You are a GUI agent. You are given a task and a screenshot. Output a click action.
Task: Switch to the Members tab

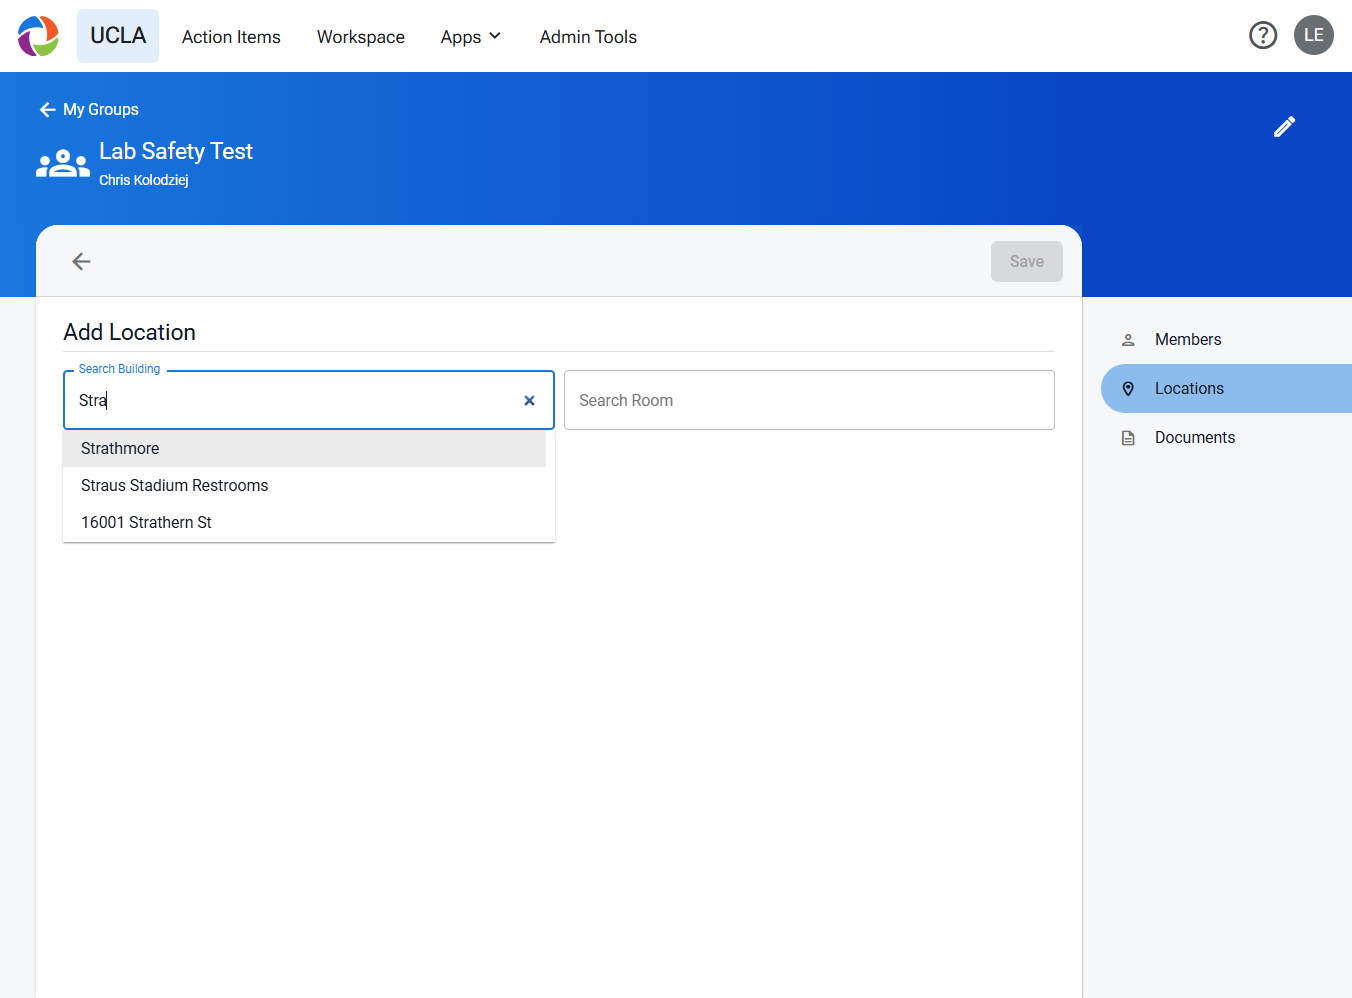point(1226,340)
